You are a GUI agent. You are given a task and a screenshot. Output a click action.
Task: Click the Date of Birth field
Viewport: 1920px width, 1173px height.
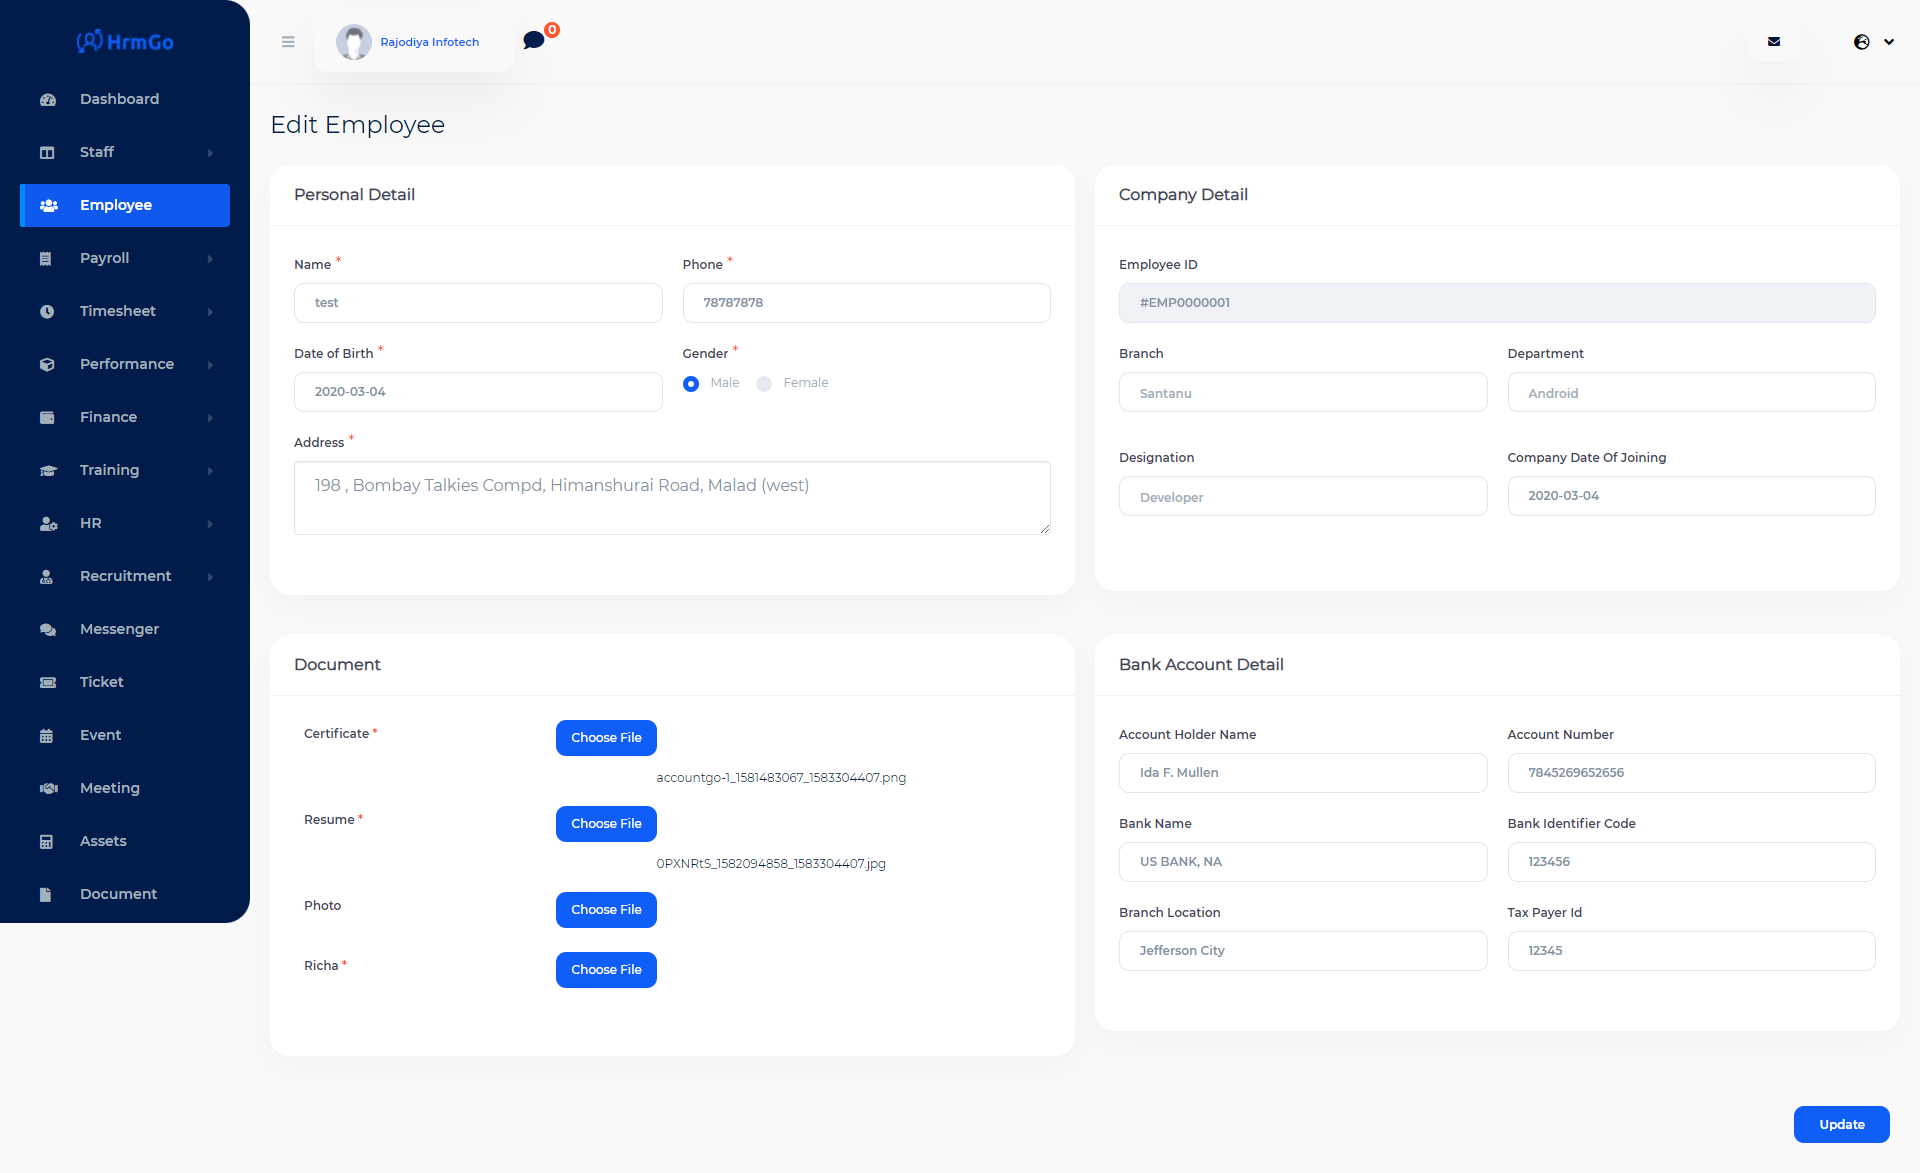click(478, 392)
